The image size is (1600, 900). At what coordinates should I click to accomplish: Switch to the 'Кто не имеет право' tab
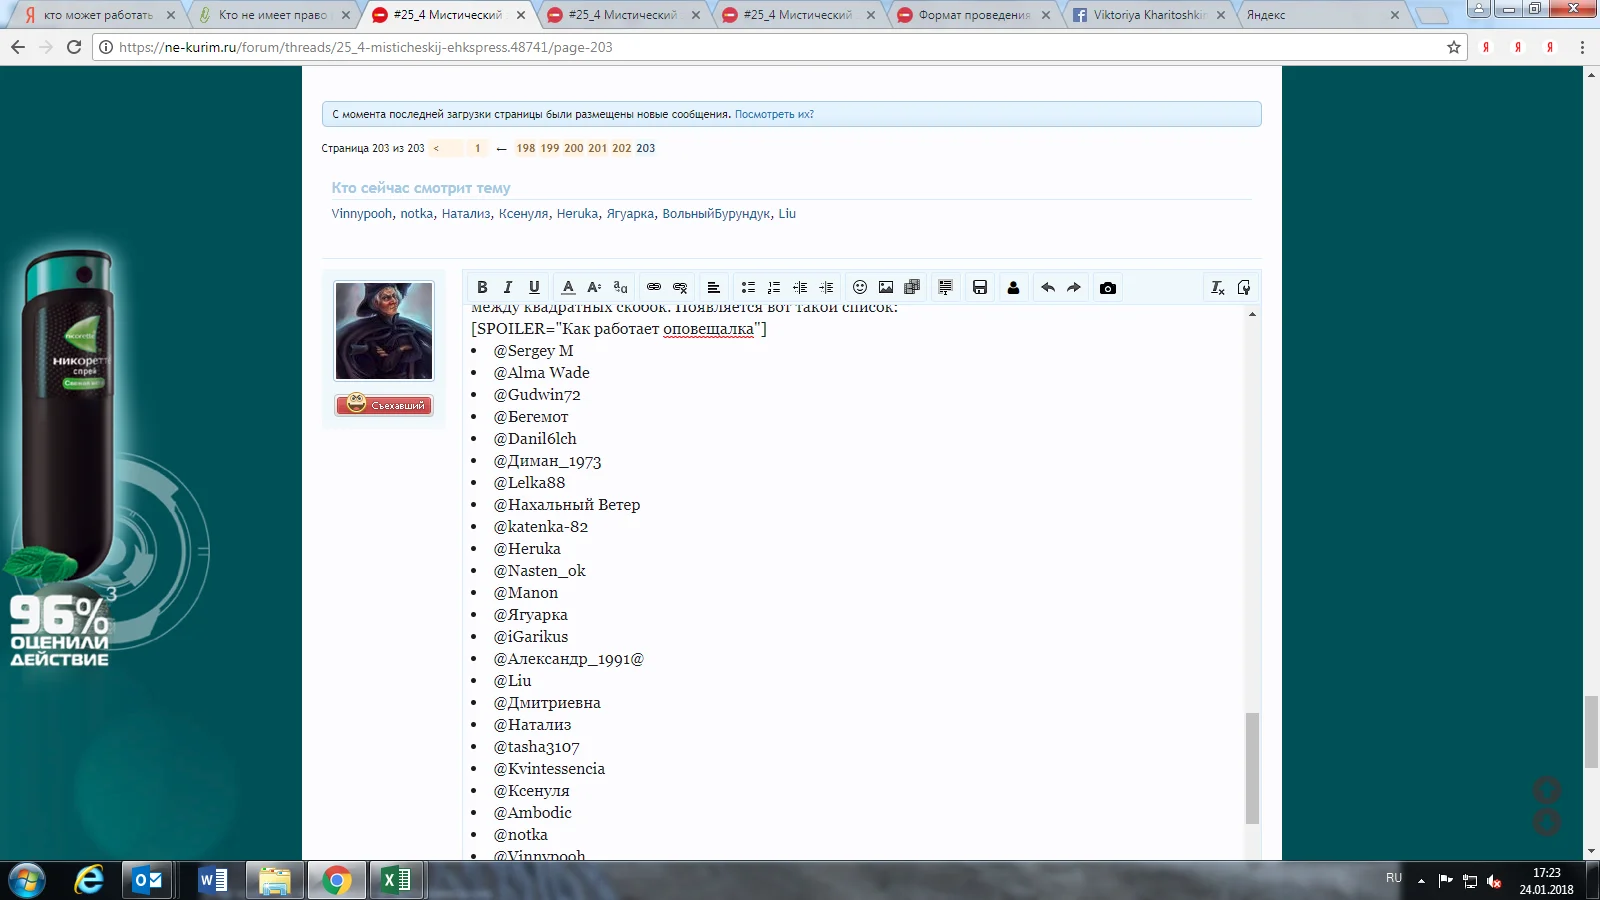pyautogui.click(x=274, y=15)
